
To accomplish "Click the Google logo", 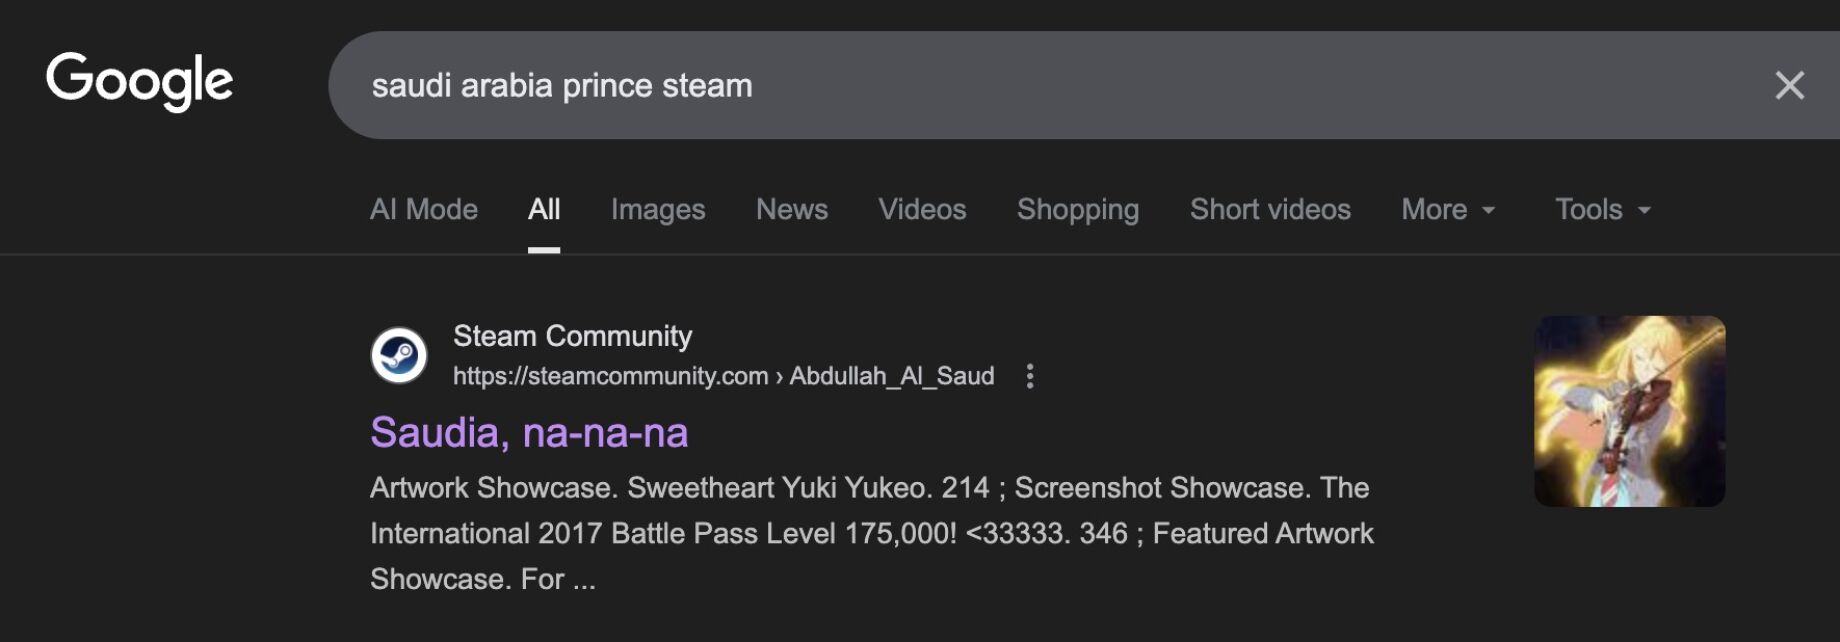I will coord(139,81).
